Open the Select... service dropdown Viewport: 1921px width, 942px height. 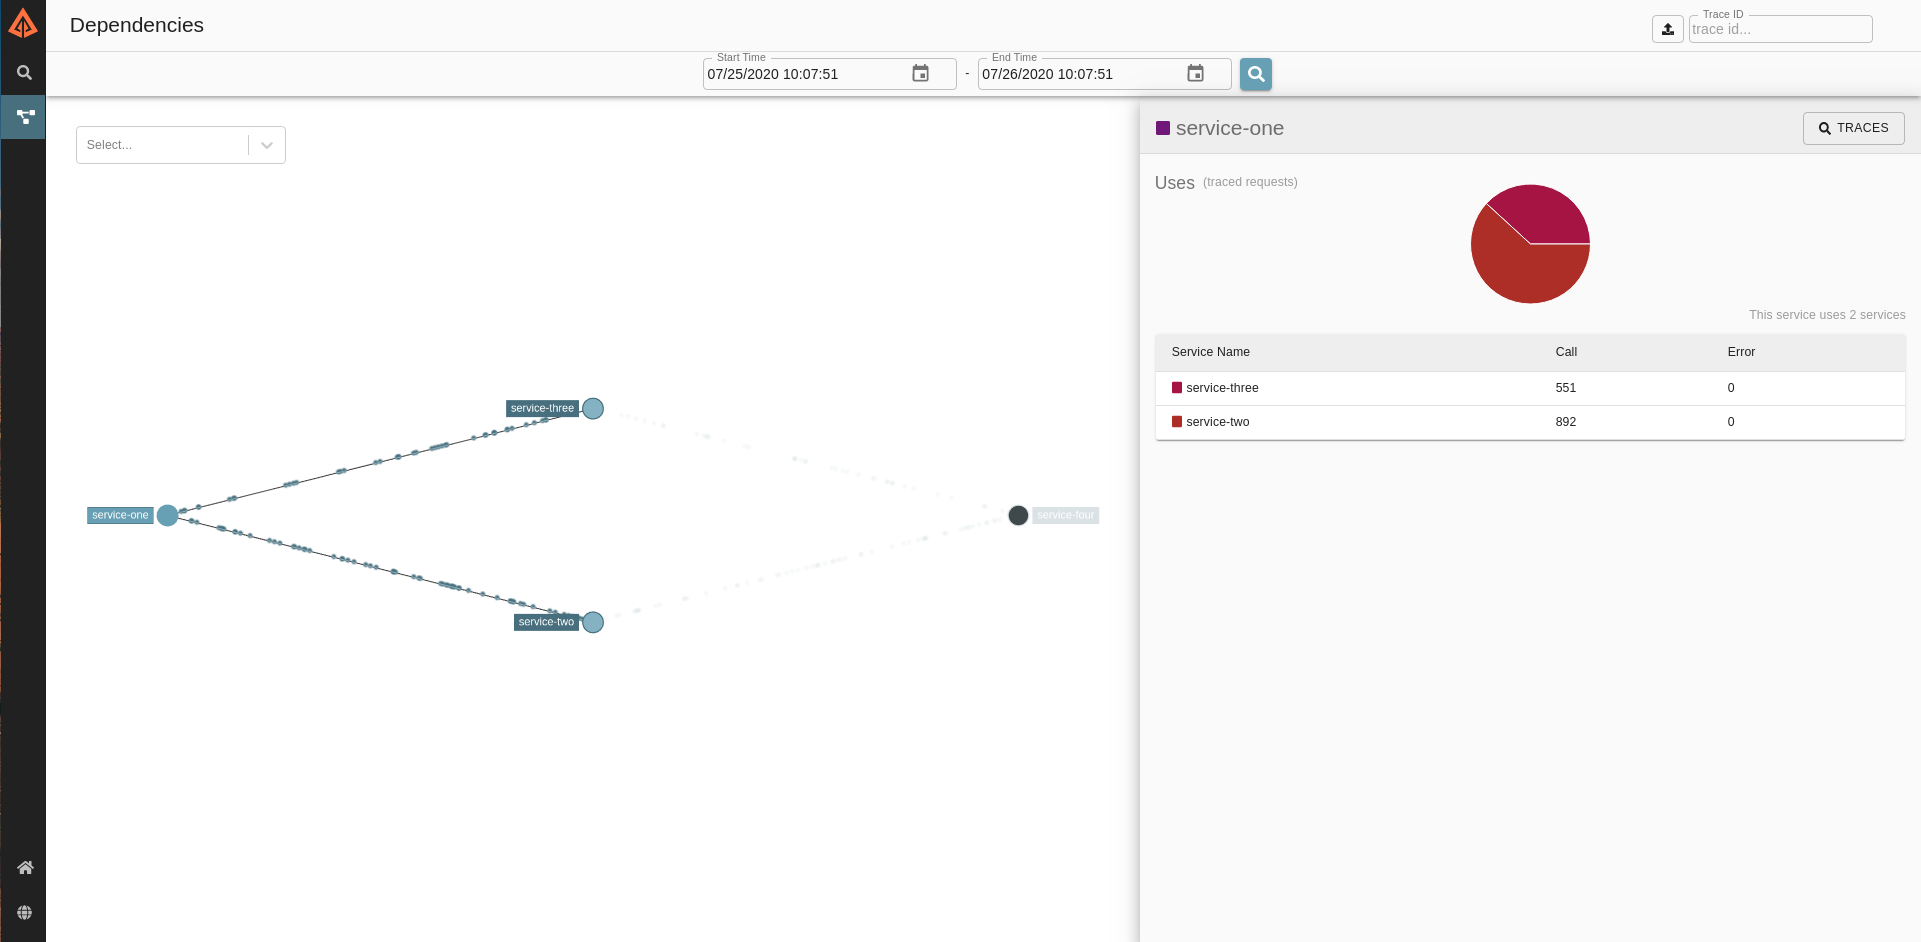(160, 144)
